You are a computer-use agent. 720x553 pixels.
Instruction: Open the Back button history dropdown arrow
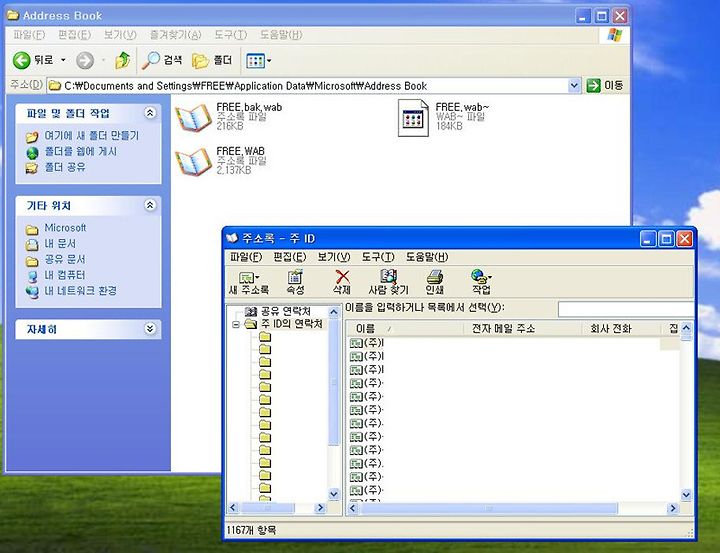pos(63,60)
